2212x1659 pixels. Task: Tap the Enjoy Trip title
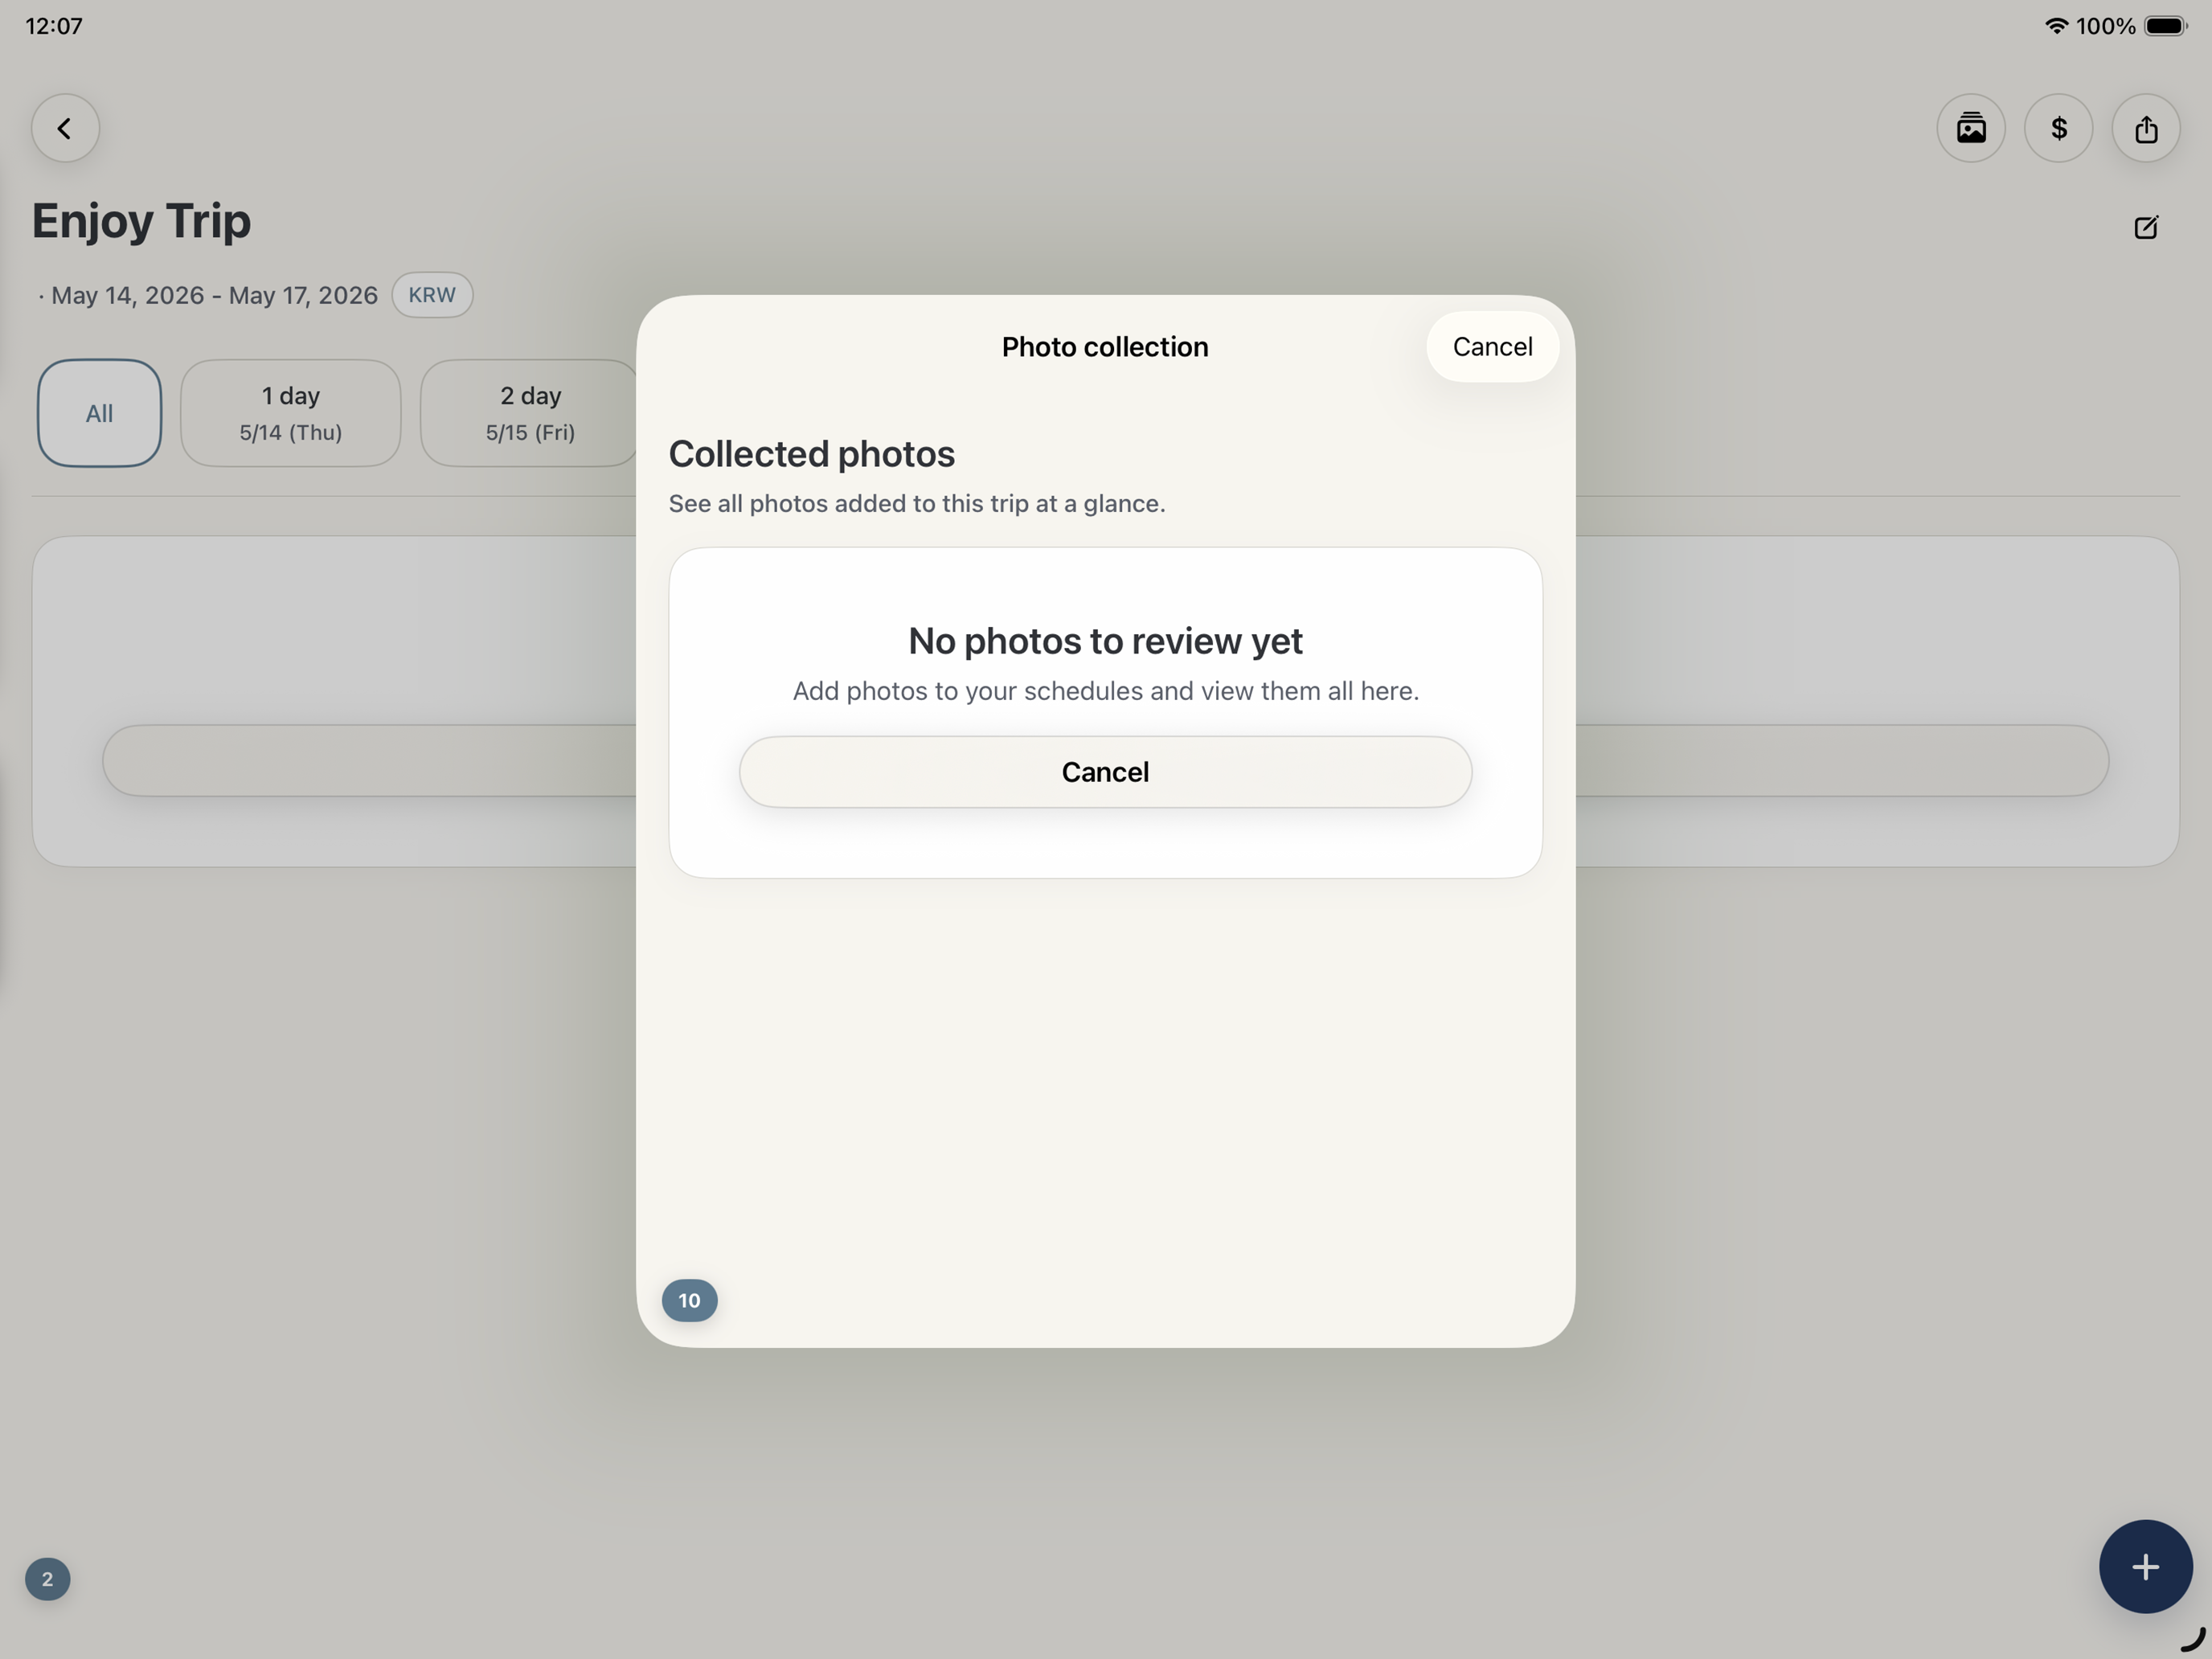141,220
